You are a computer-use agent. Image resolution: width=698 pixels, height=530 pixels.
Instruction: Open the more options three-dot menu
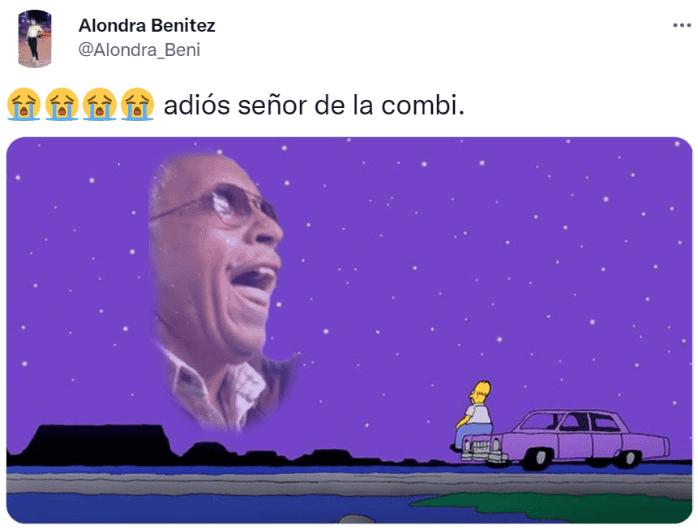click(682, 26)
